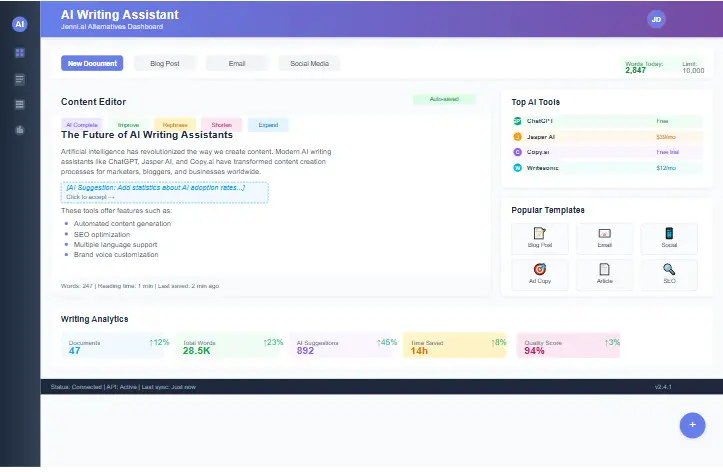The height and width of the screenshot is (472, 723).
Task: Click the Popular Templates heading
Action: [548, 210]
